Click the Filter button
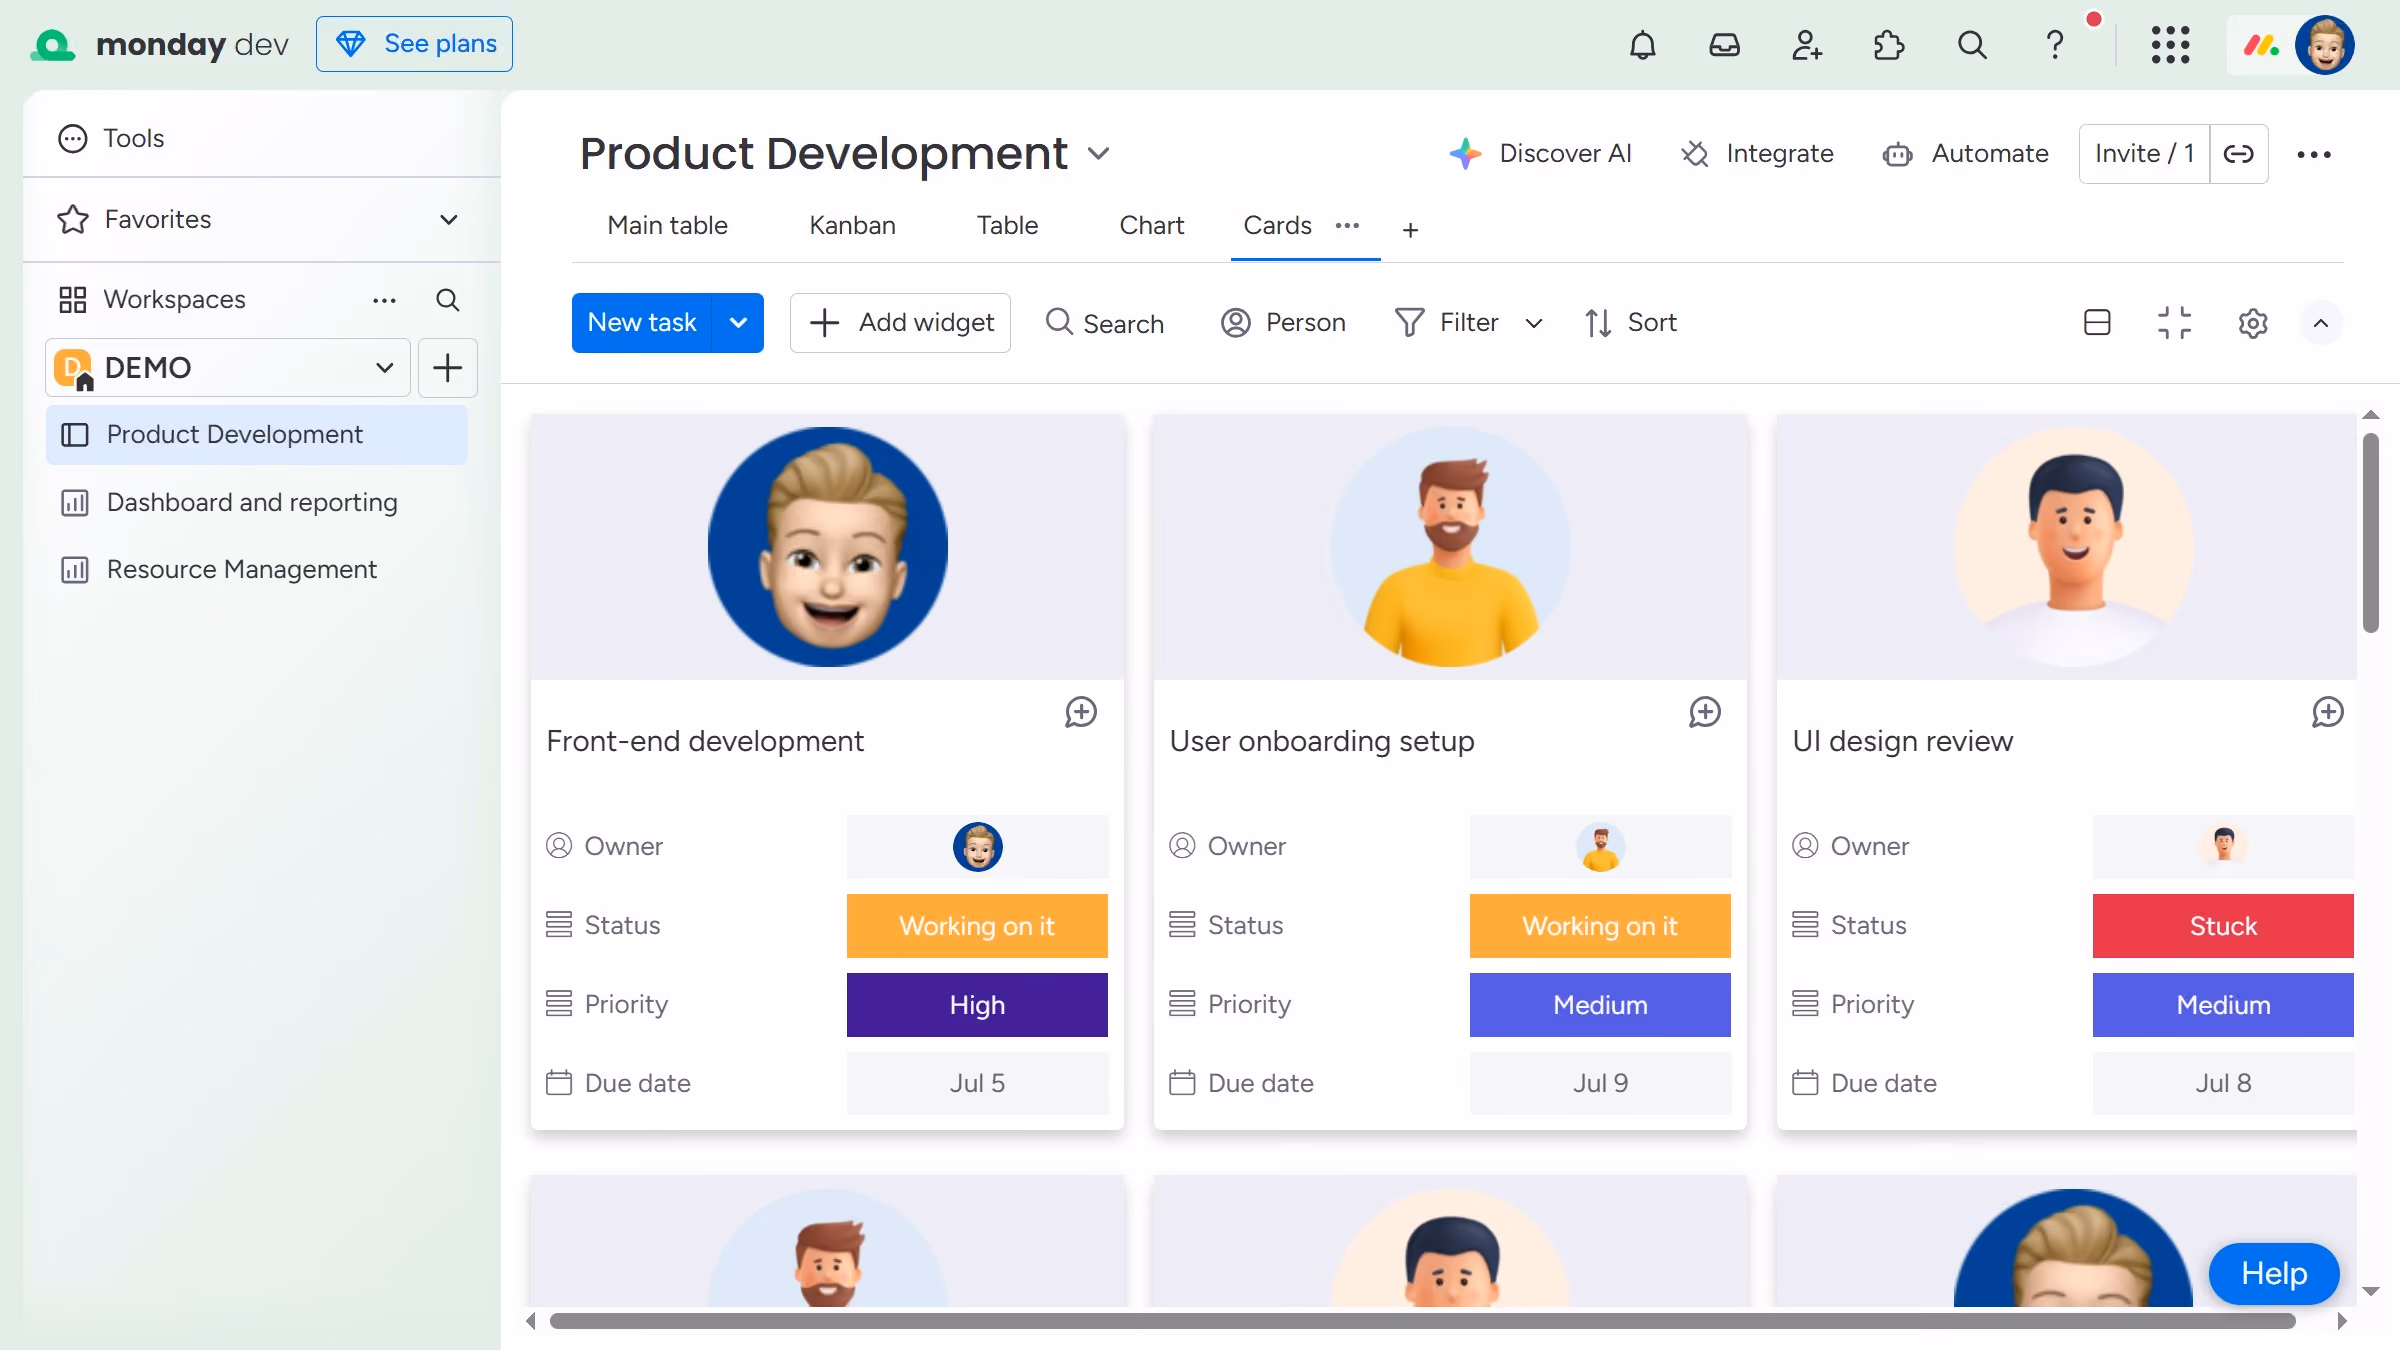The height and width of the screenshot is (1350, 2400). coord(1447,322)
